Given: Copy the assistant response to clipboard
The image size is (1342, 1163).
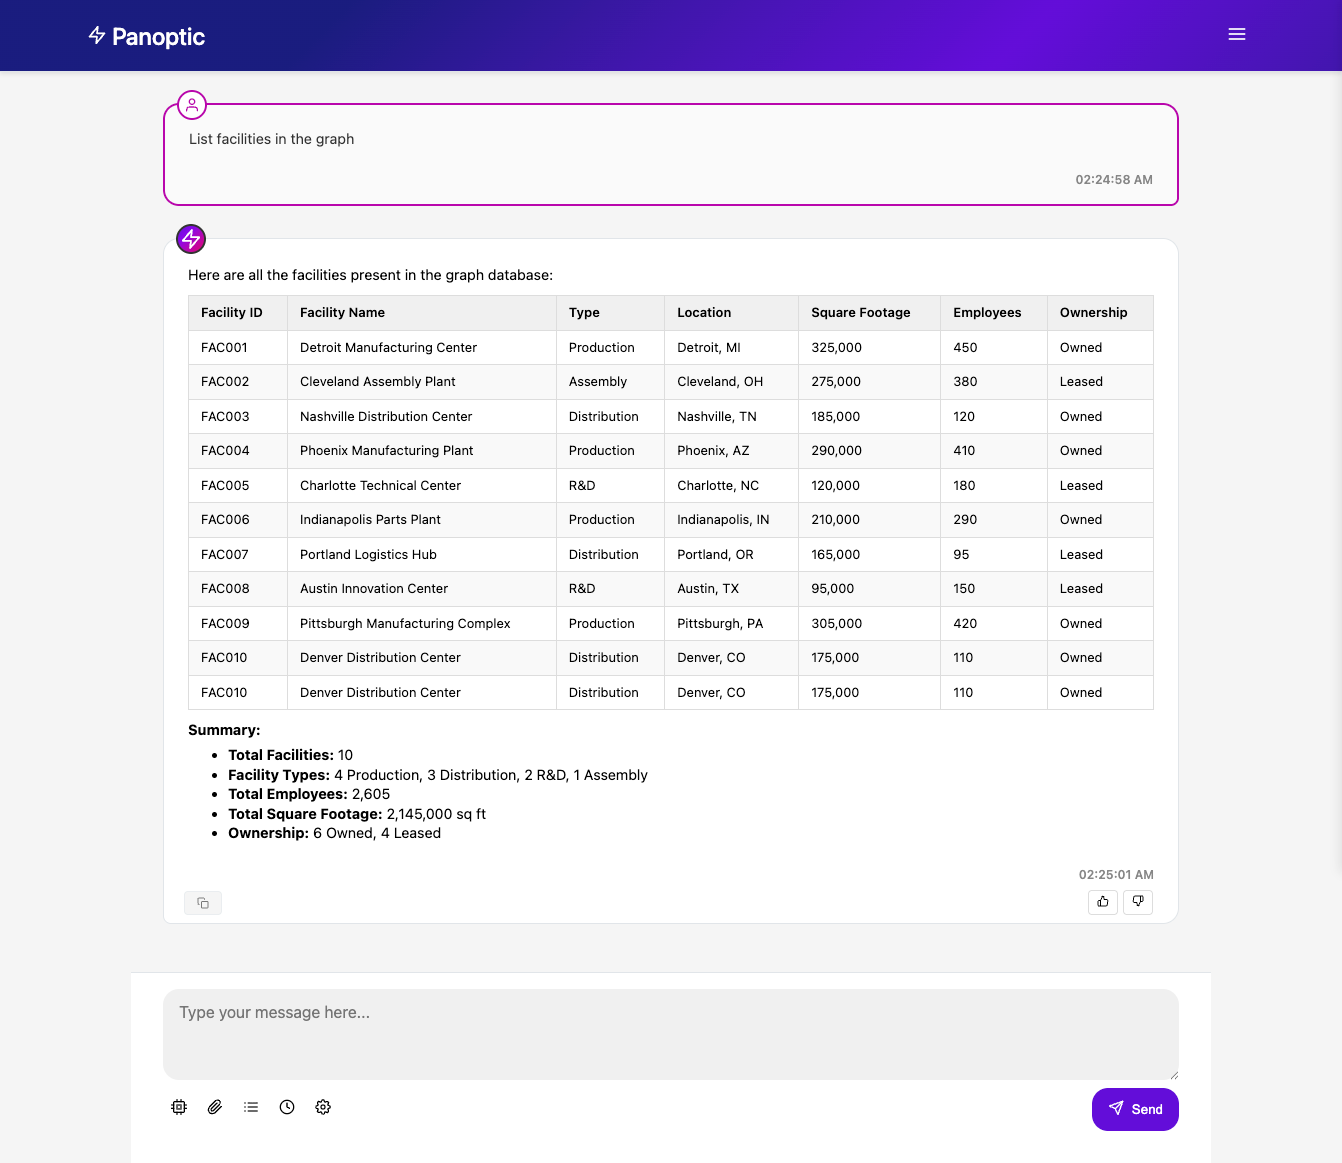Looking at the screenshot, I should click(203, 903).
